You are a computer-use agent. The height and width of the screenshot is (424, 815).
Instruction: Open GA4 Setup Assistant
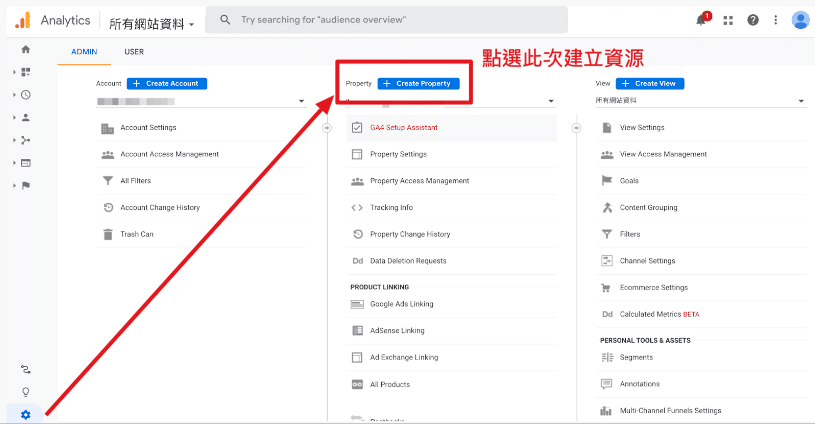[403, 128]
